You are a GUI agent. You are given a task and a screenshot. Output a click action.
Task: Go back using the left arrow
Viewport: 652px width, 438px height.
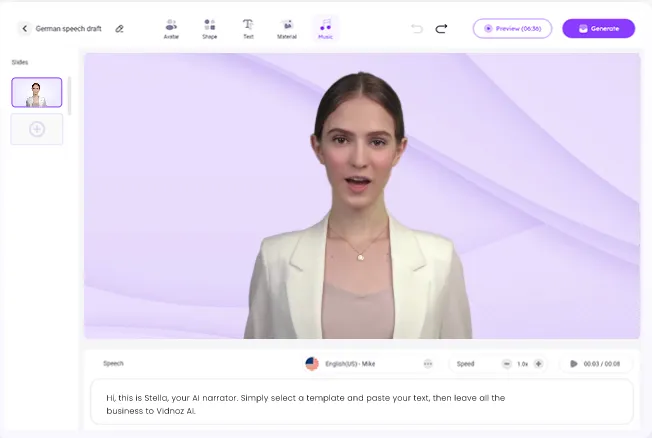pos(25,29)
